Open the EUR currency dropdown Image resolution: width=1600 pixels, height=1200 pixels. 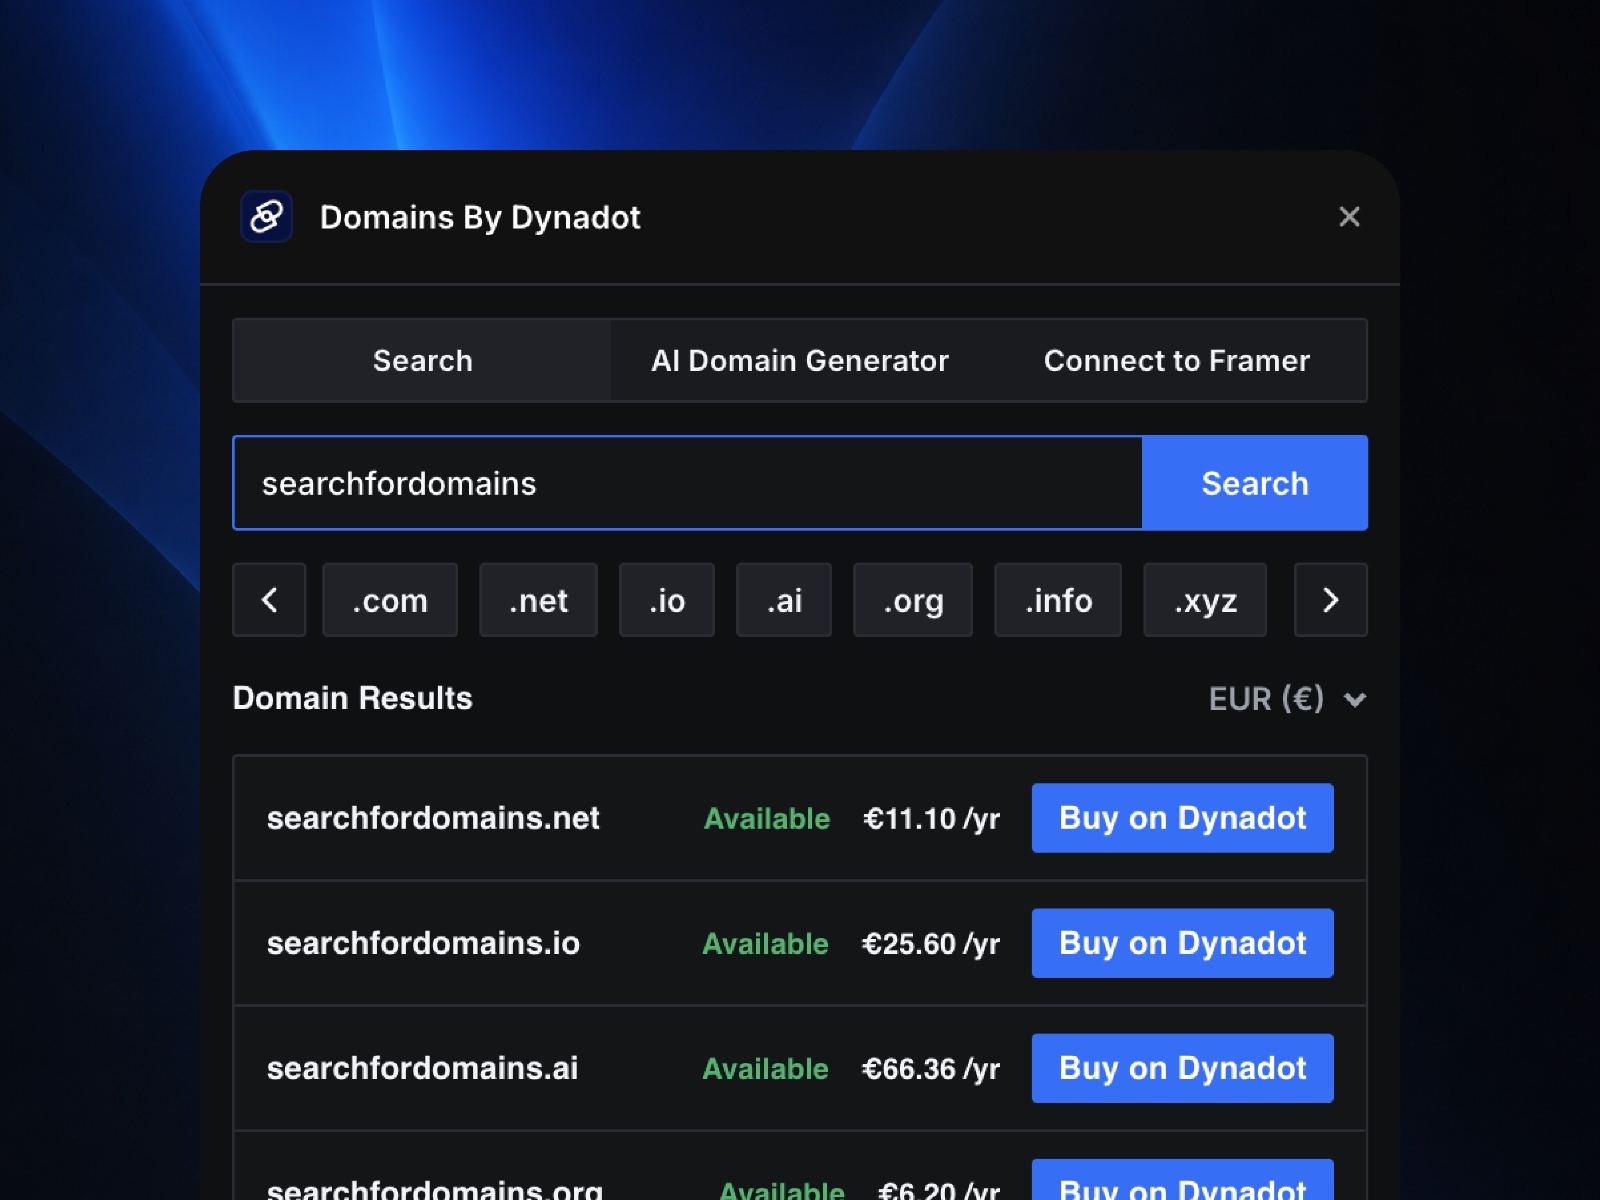(x=1288, y=699)
